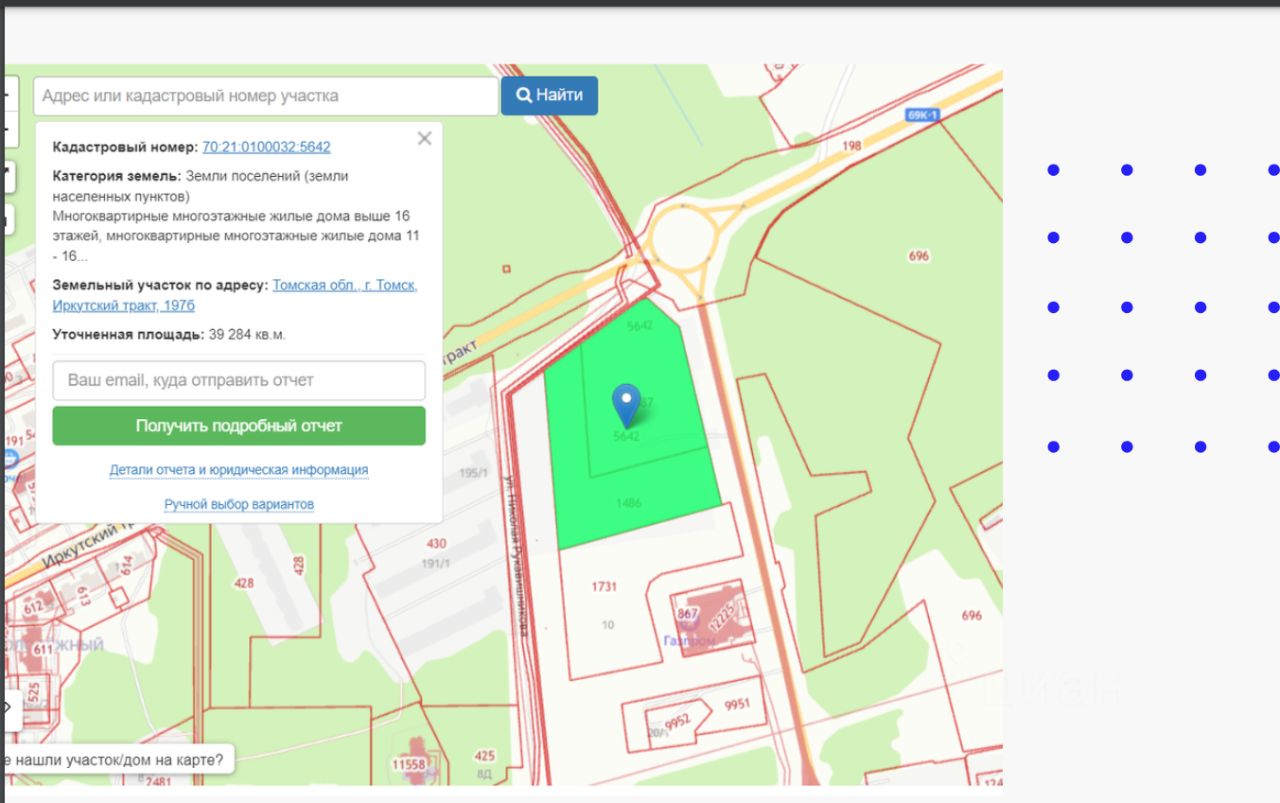Click the 69К-1 road shield marker

[x=922, y=115]
